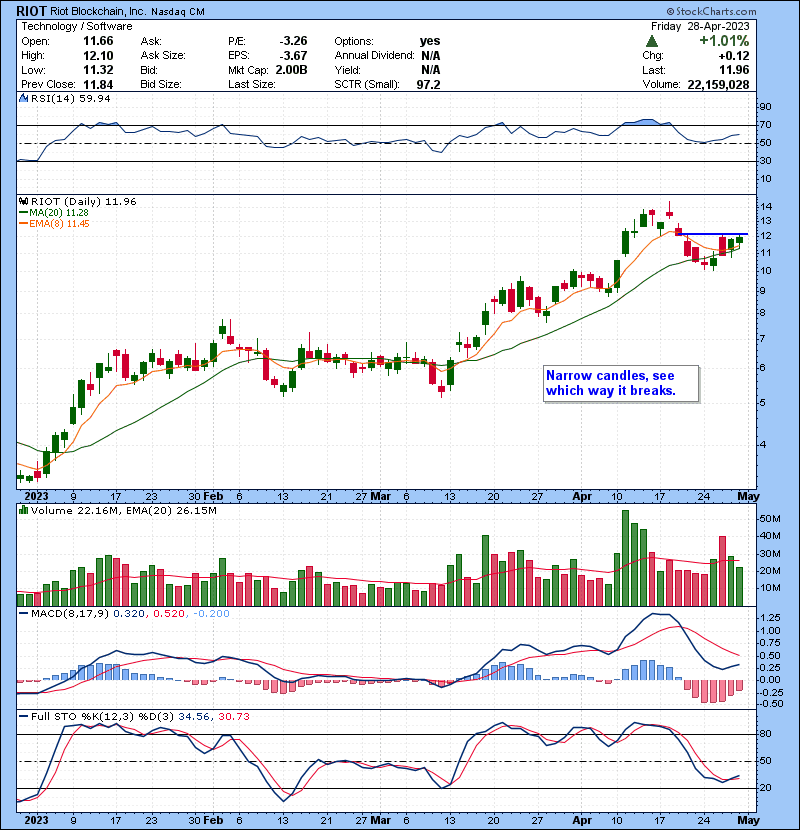Click the volume bars icon beside Volume label
The image size is (800, 830).
click(x=23, y=510)
